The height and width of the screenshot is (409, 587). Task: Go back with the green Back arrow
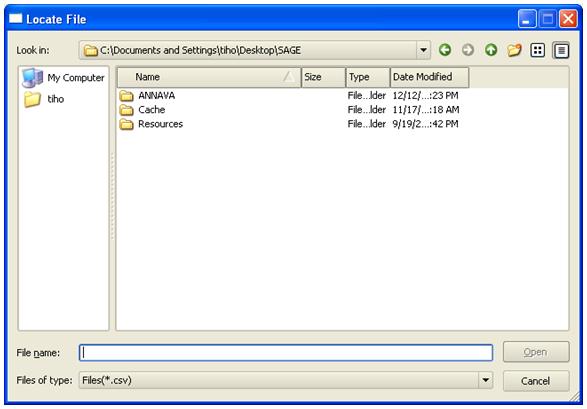(445, 50)
